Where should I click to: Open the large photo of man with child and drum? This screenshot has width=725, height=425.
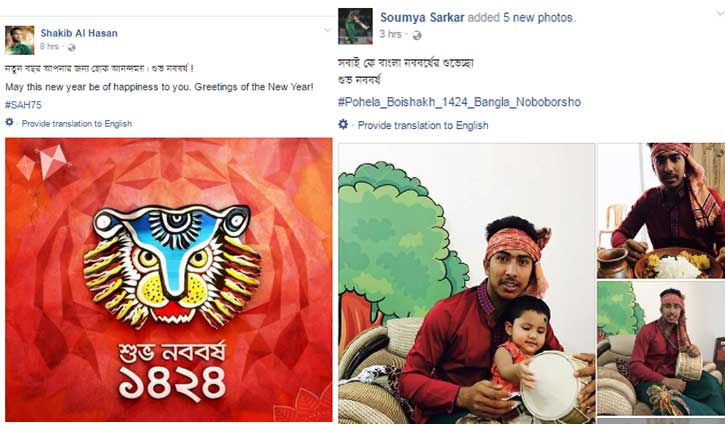tap(467, 283)
